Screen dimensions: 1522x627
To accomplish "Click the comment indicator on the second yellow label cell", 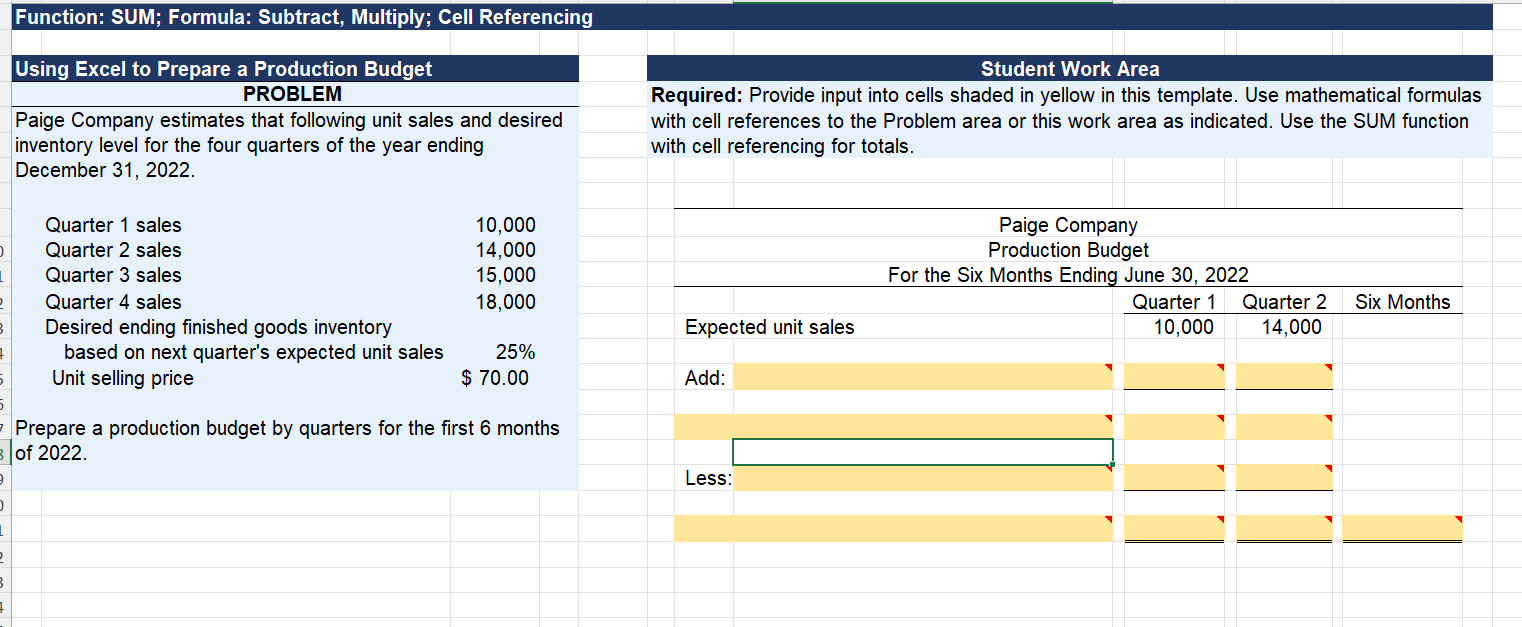I will (1108, 420).
